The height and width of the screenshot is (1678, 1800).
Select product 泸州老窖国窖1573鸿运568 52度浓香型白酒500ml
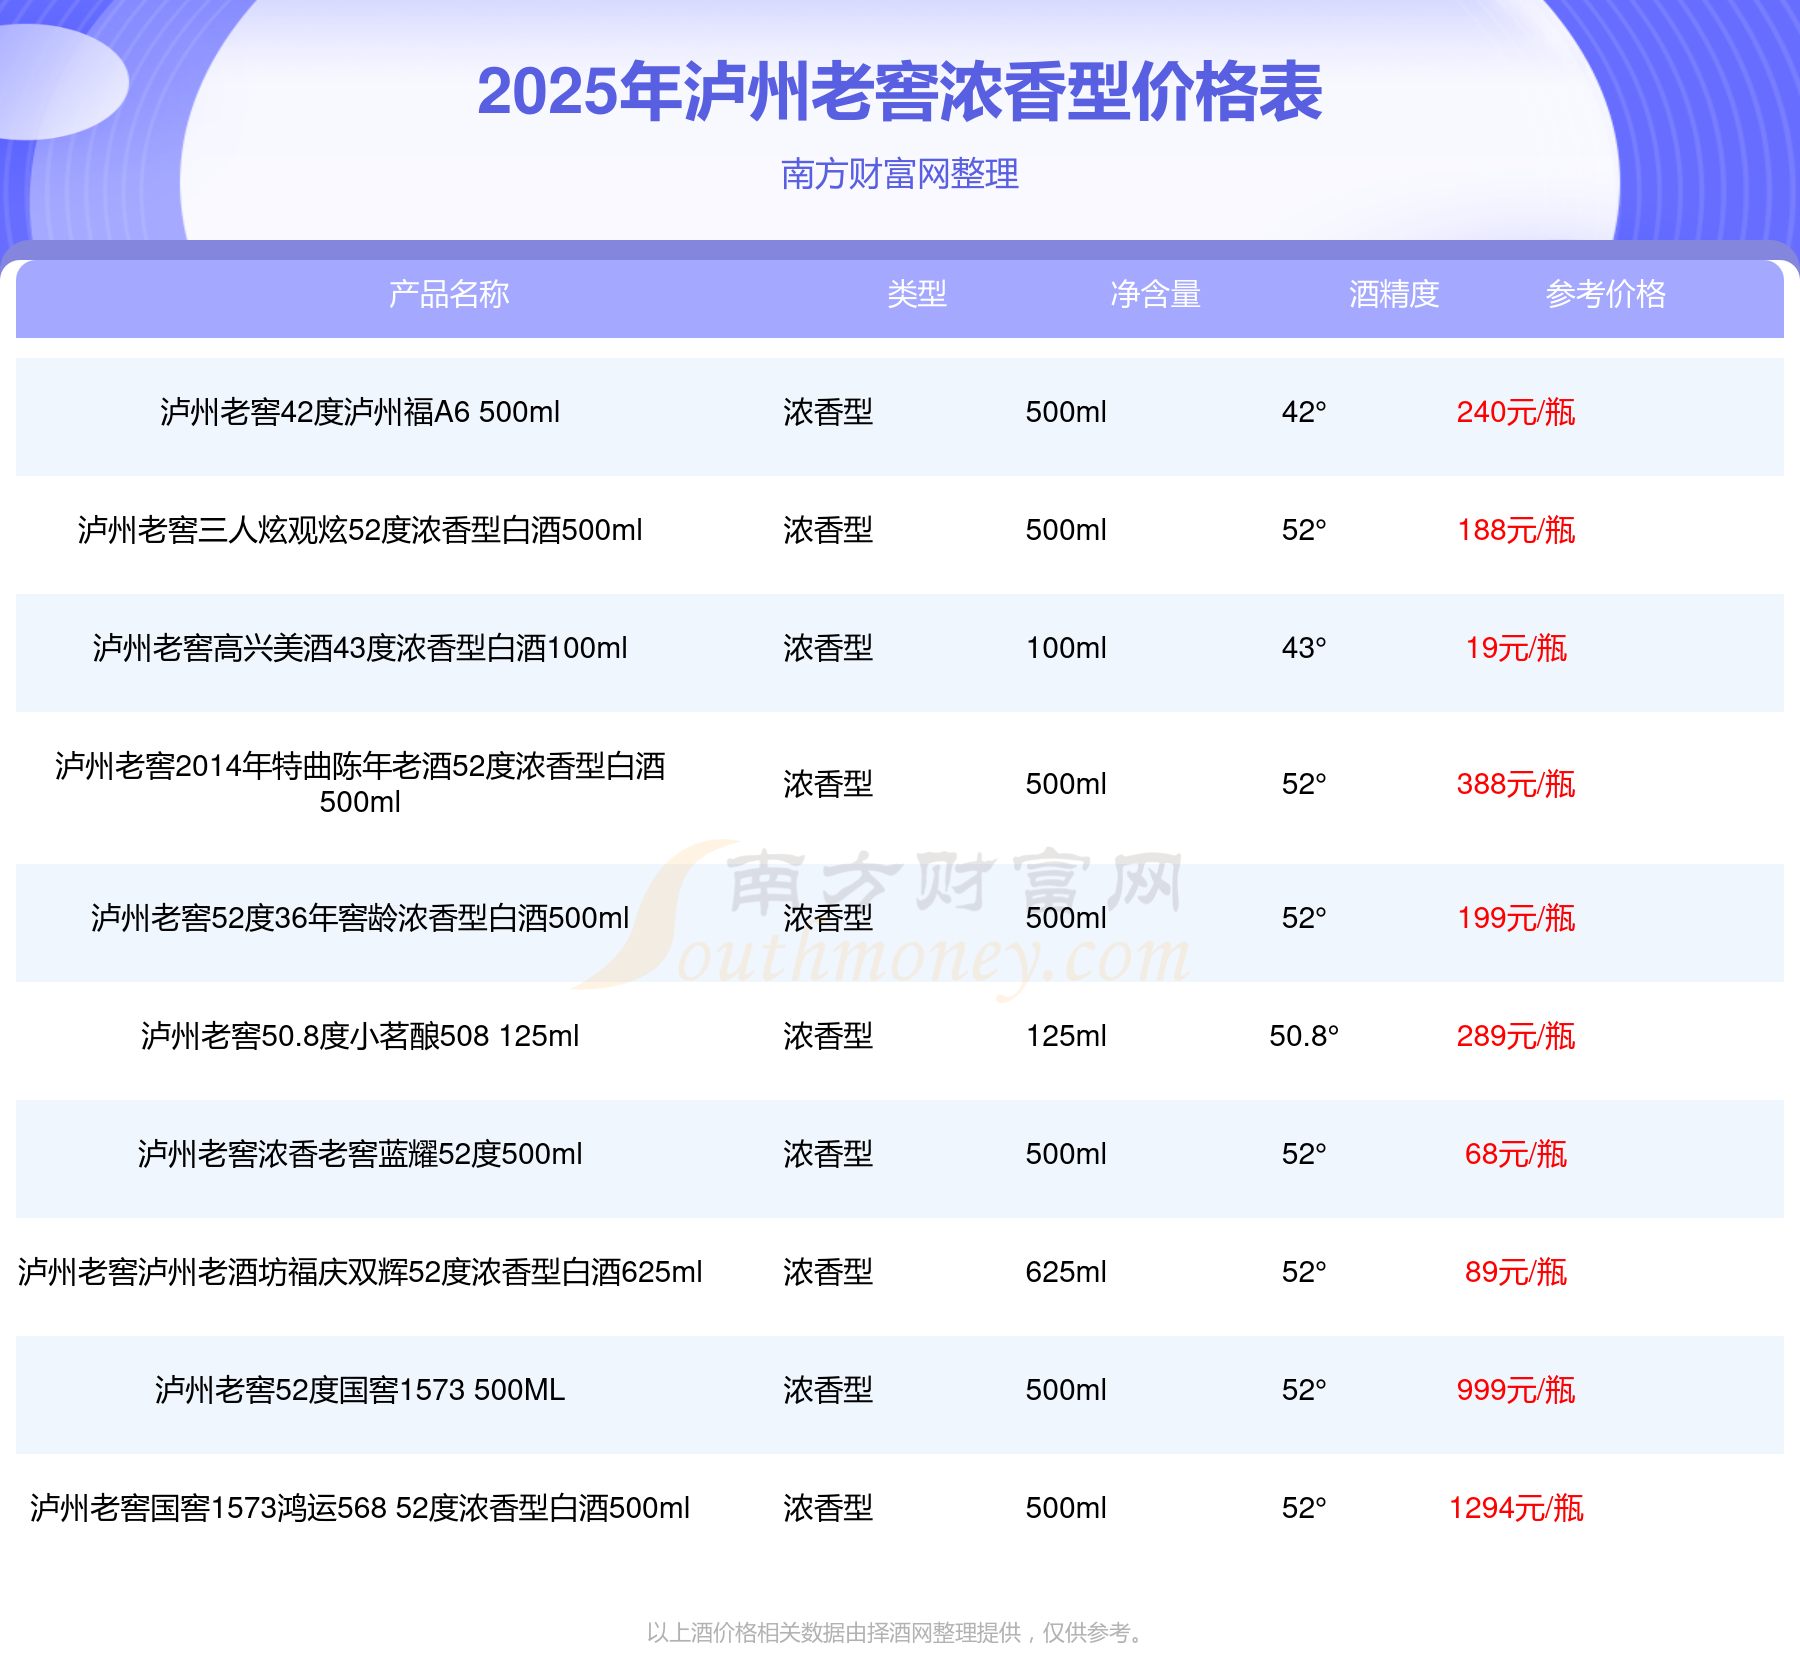pyautogui.click(x=360, y=1508)
